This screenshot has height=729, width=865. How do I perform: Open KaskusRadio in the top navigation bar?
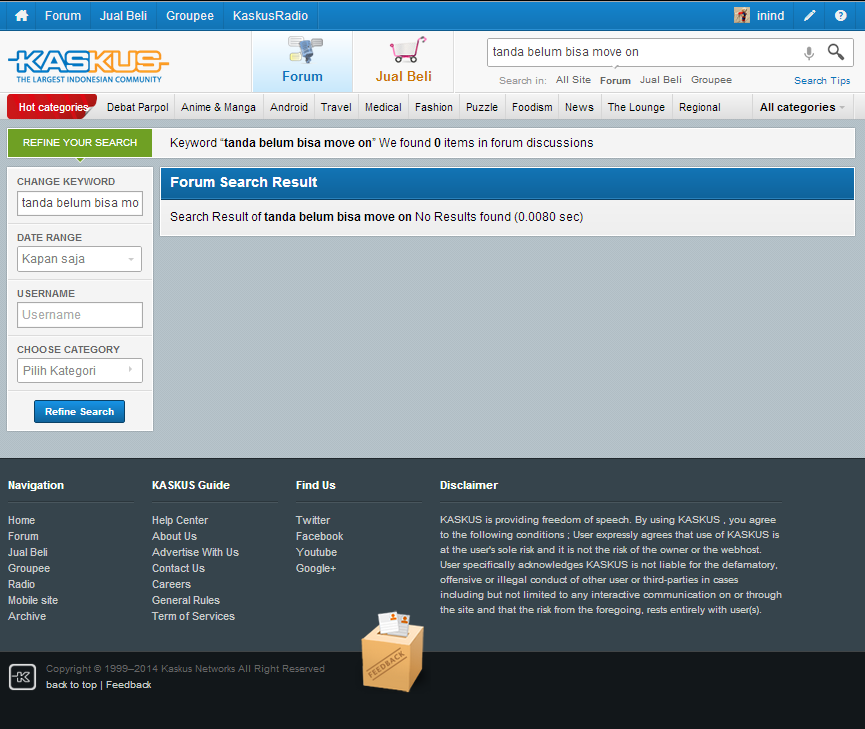pos(270,15)
